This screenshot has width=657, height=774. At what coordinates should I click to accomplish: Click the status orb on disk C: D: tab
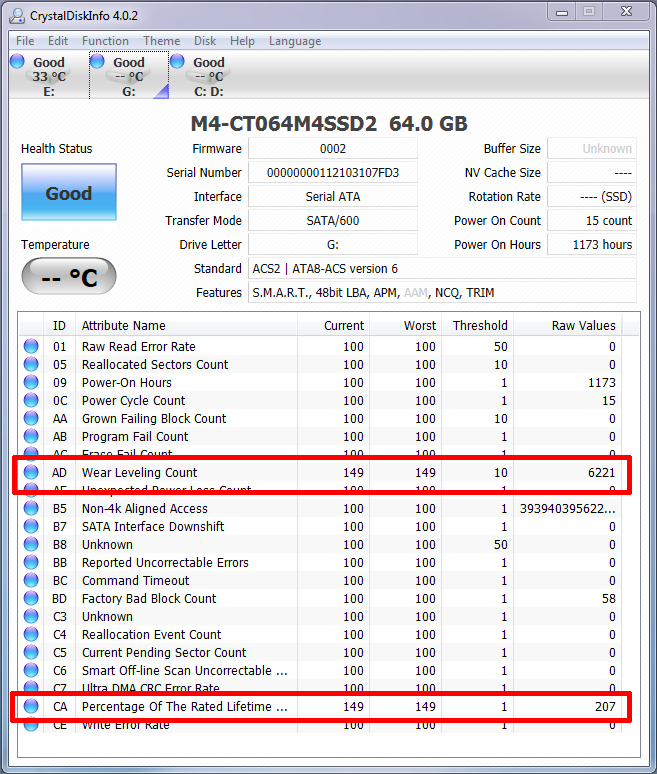coord(177,61)
